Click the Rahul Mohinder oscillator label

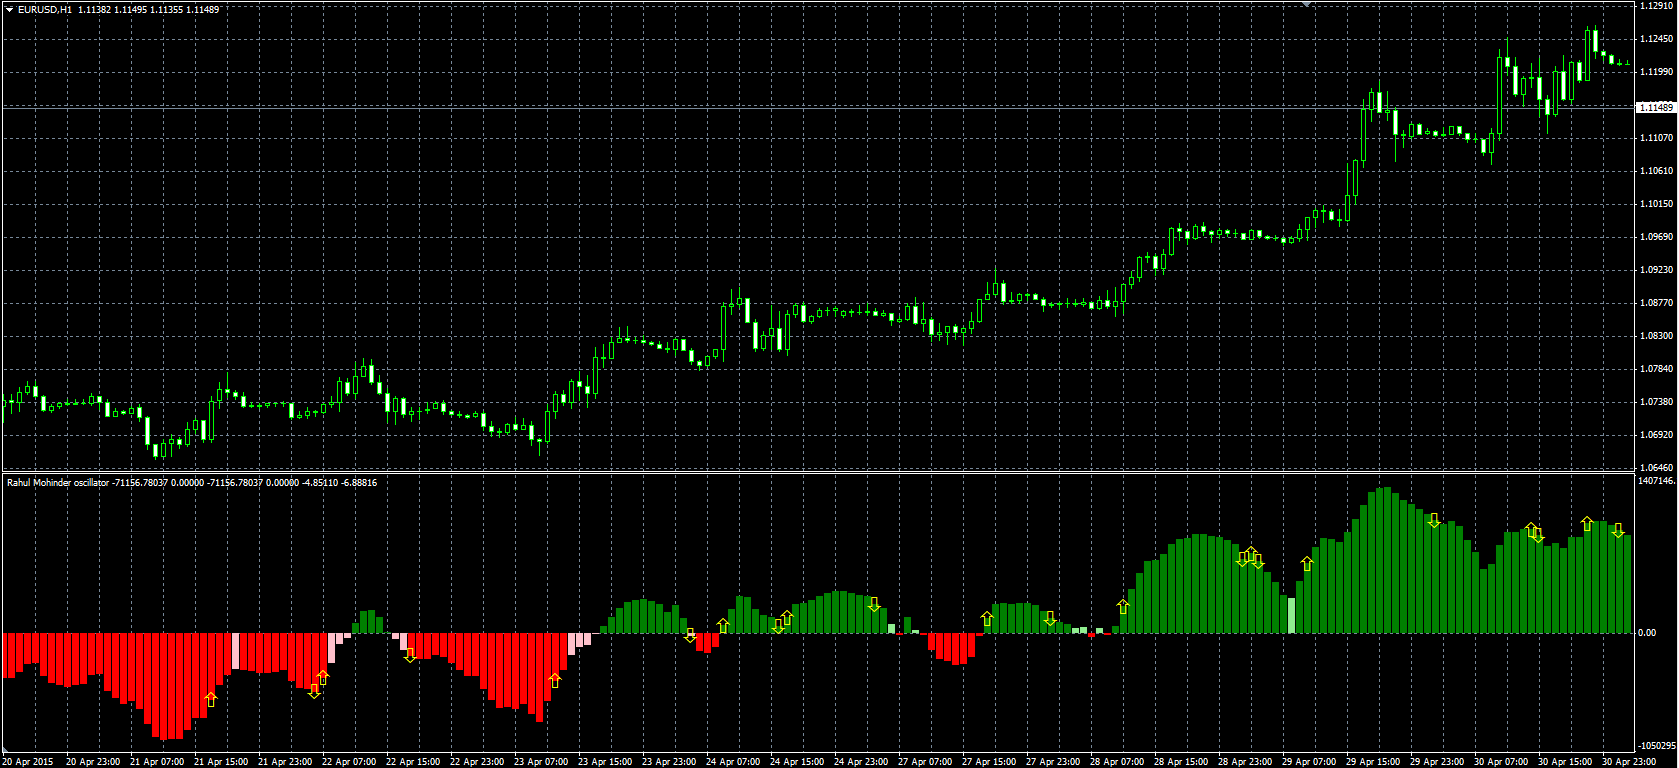tap(58, 483)
